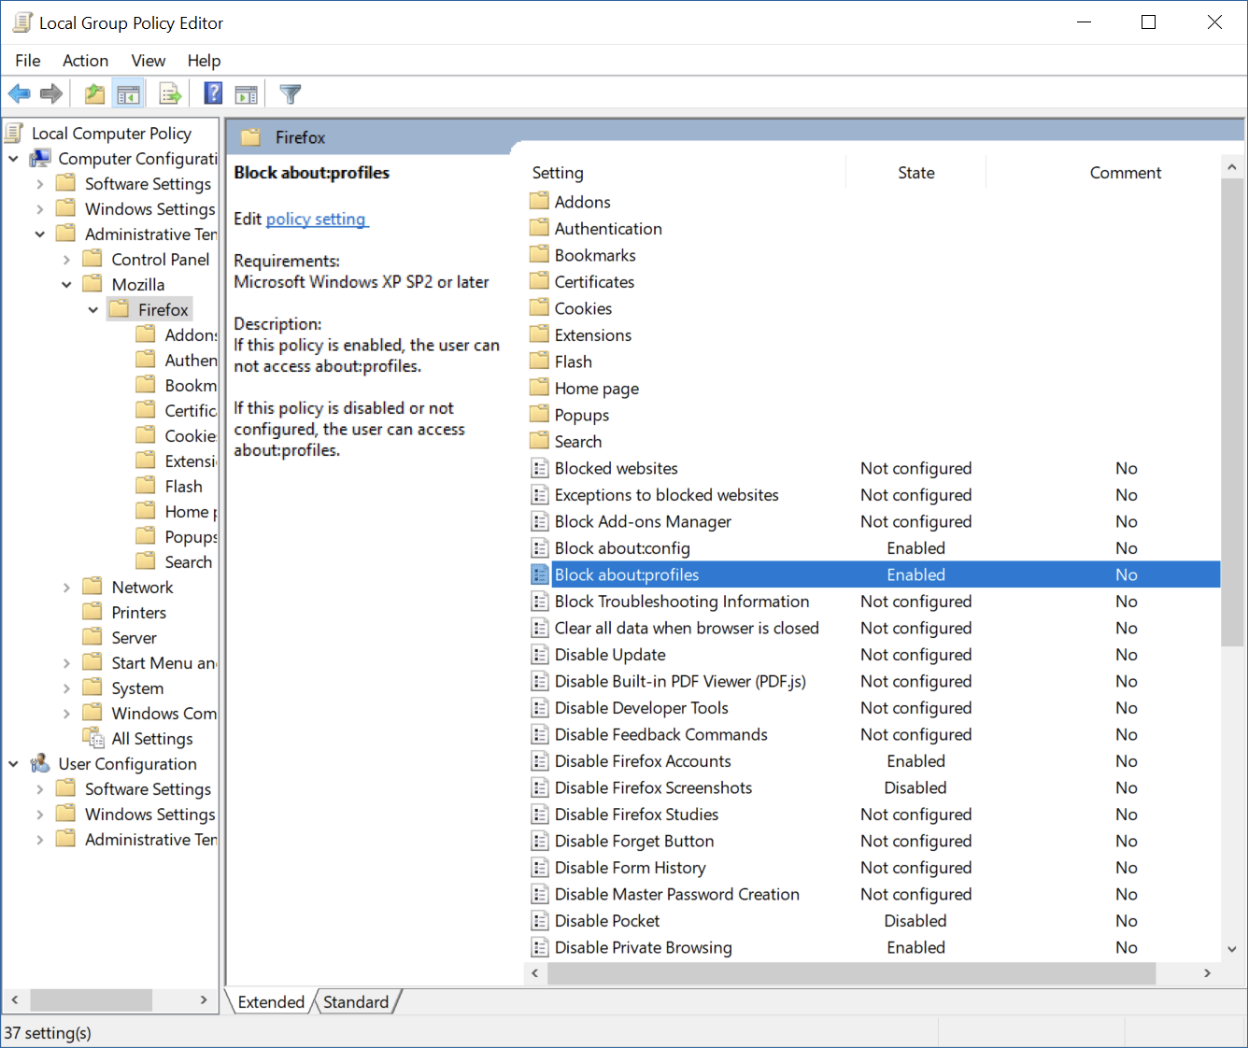Viewport: 1248px width, 1052px height.
Task: Open the Action menu
Action: (x=85, y=60)
